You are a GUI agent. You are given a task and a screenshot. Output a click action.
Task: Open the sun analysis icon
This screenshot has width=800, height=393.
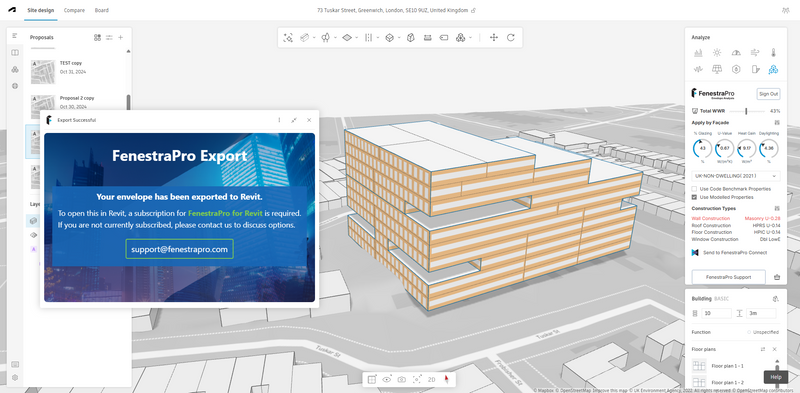(717, 53)
